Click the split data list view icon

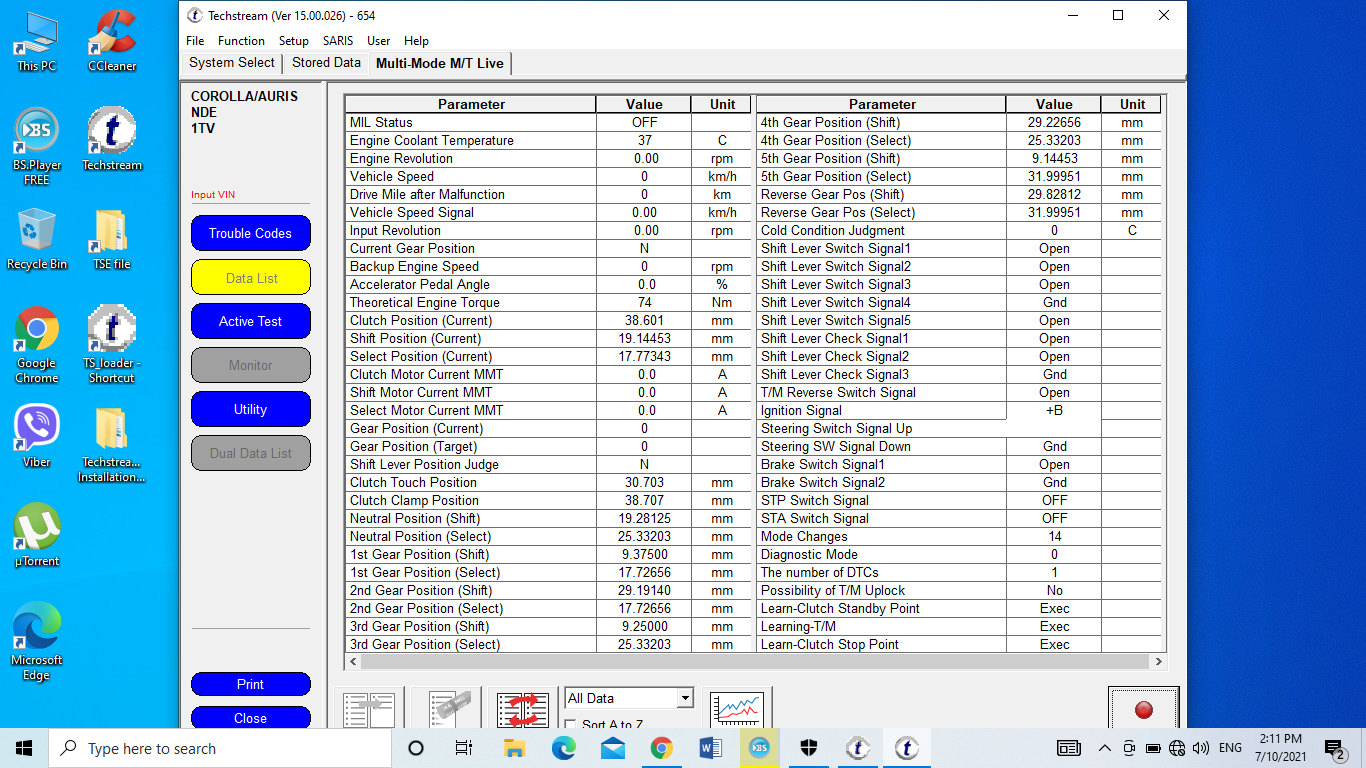click(367, 708)
